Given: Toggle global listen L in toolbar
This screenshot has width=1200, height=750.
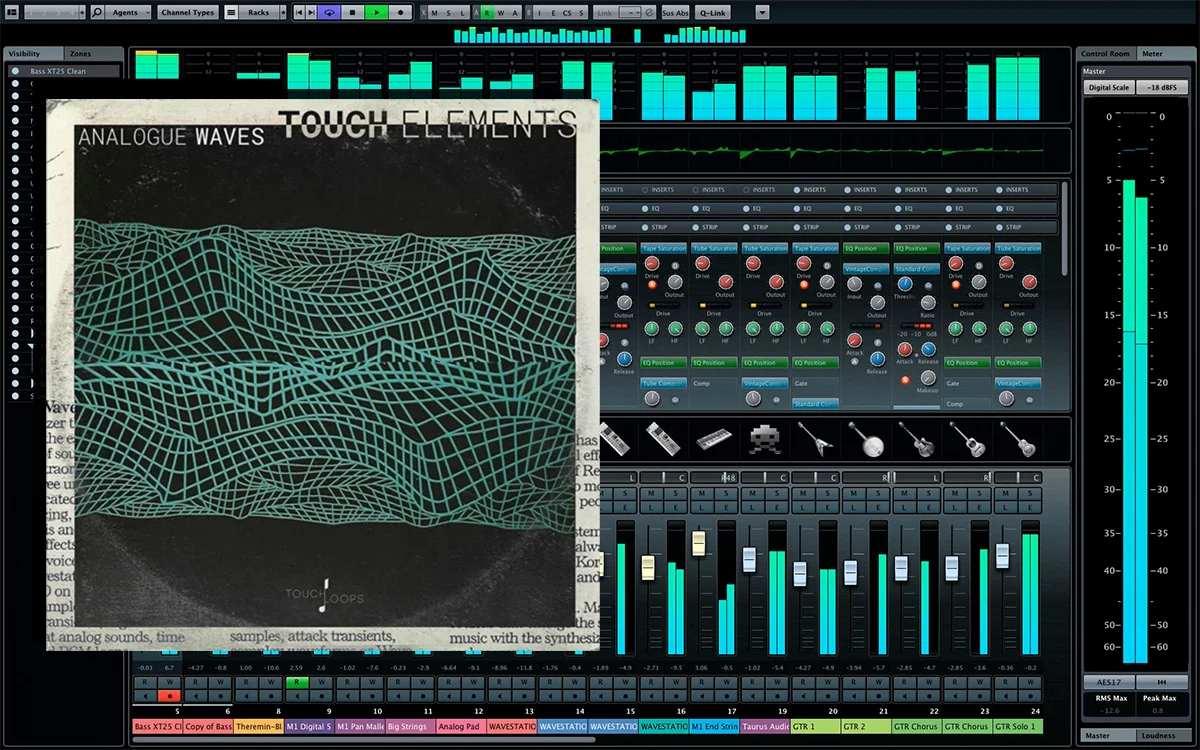Looking at the screenshot, I should point(463,12).
